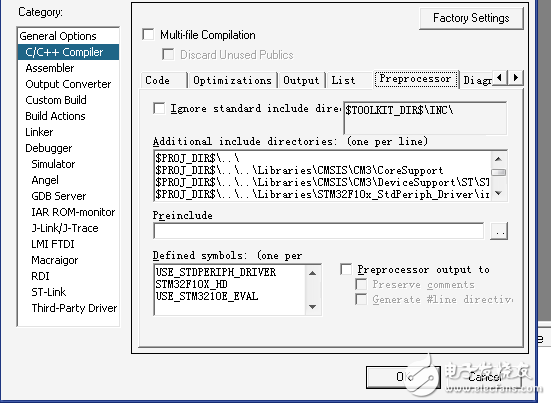Click the Preinclude browse button
This screenshot has height=405, width=551.
pos(499,231)
